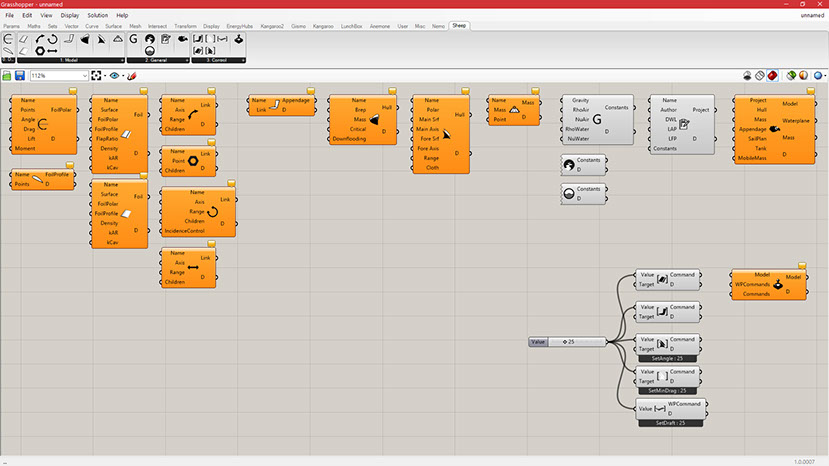Click the Value slider showing 25
The height and width of the screenshot is (466, 829).
pos(575,342)
